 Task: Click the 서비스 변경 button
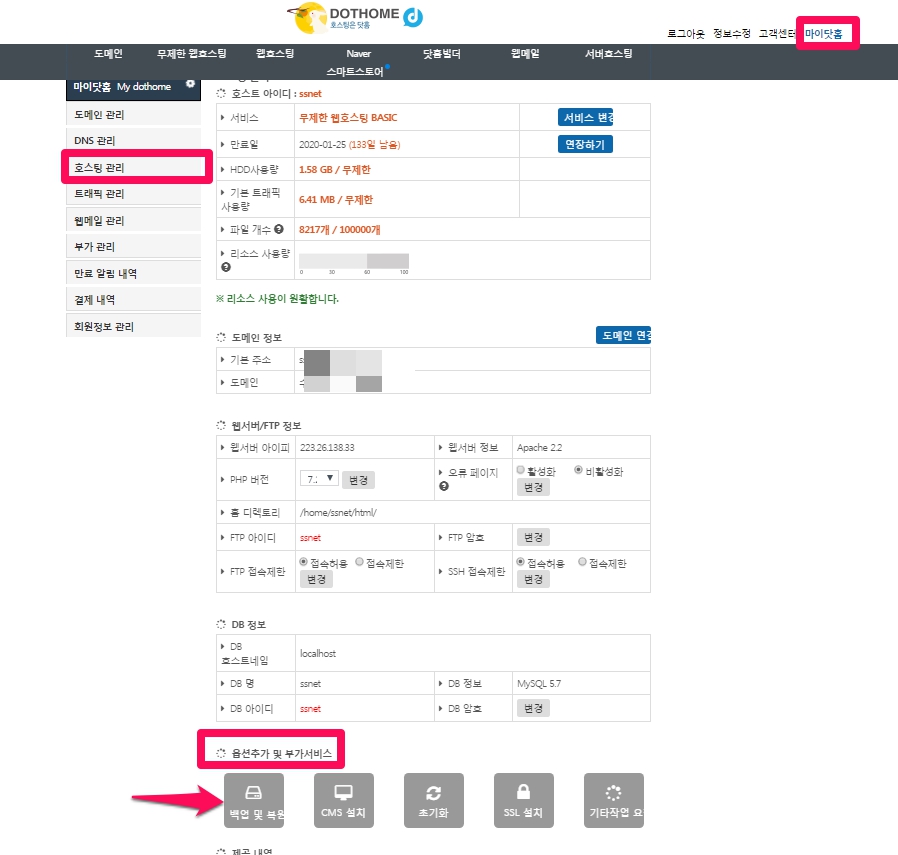point(585,117)
